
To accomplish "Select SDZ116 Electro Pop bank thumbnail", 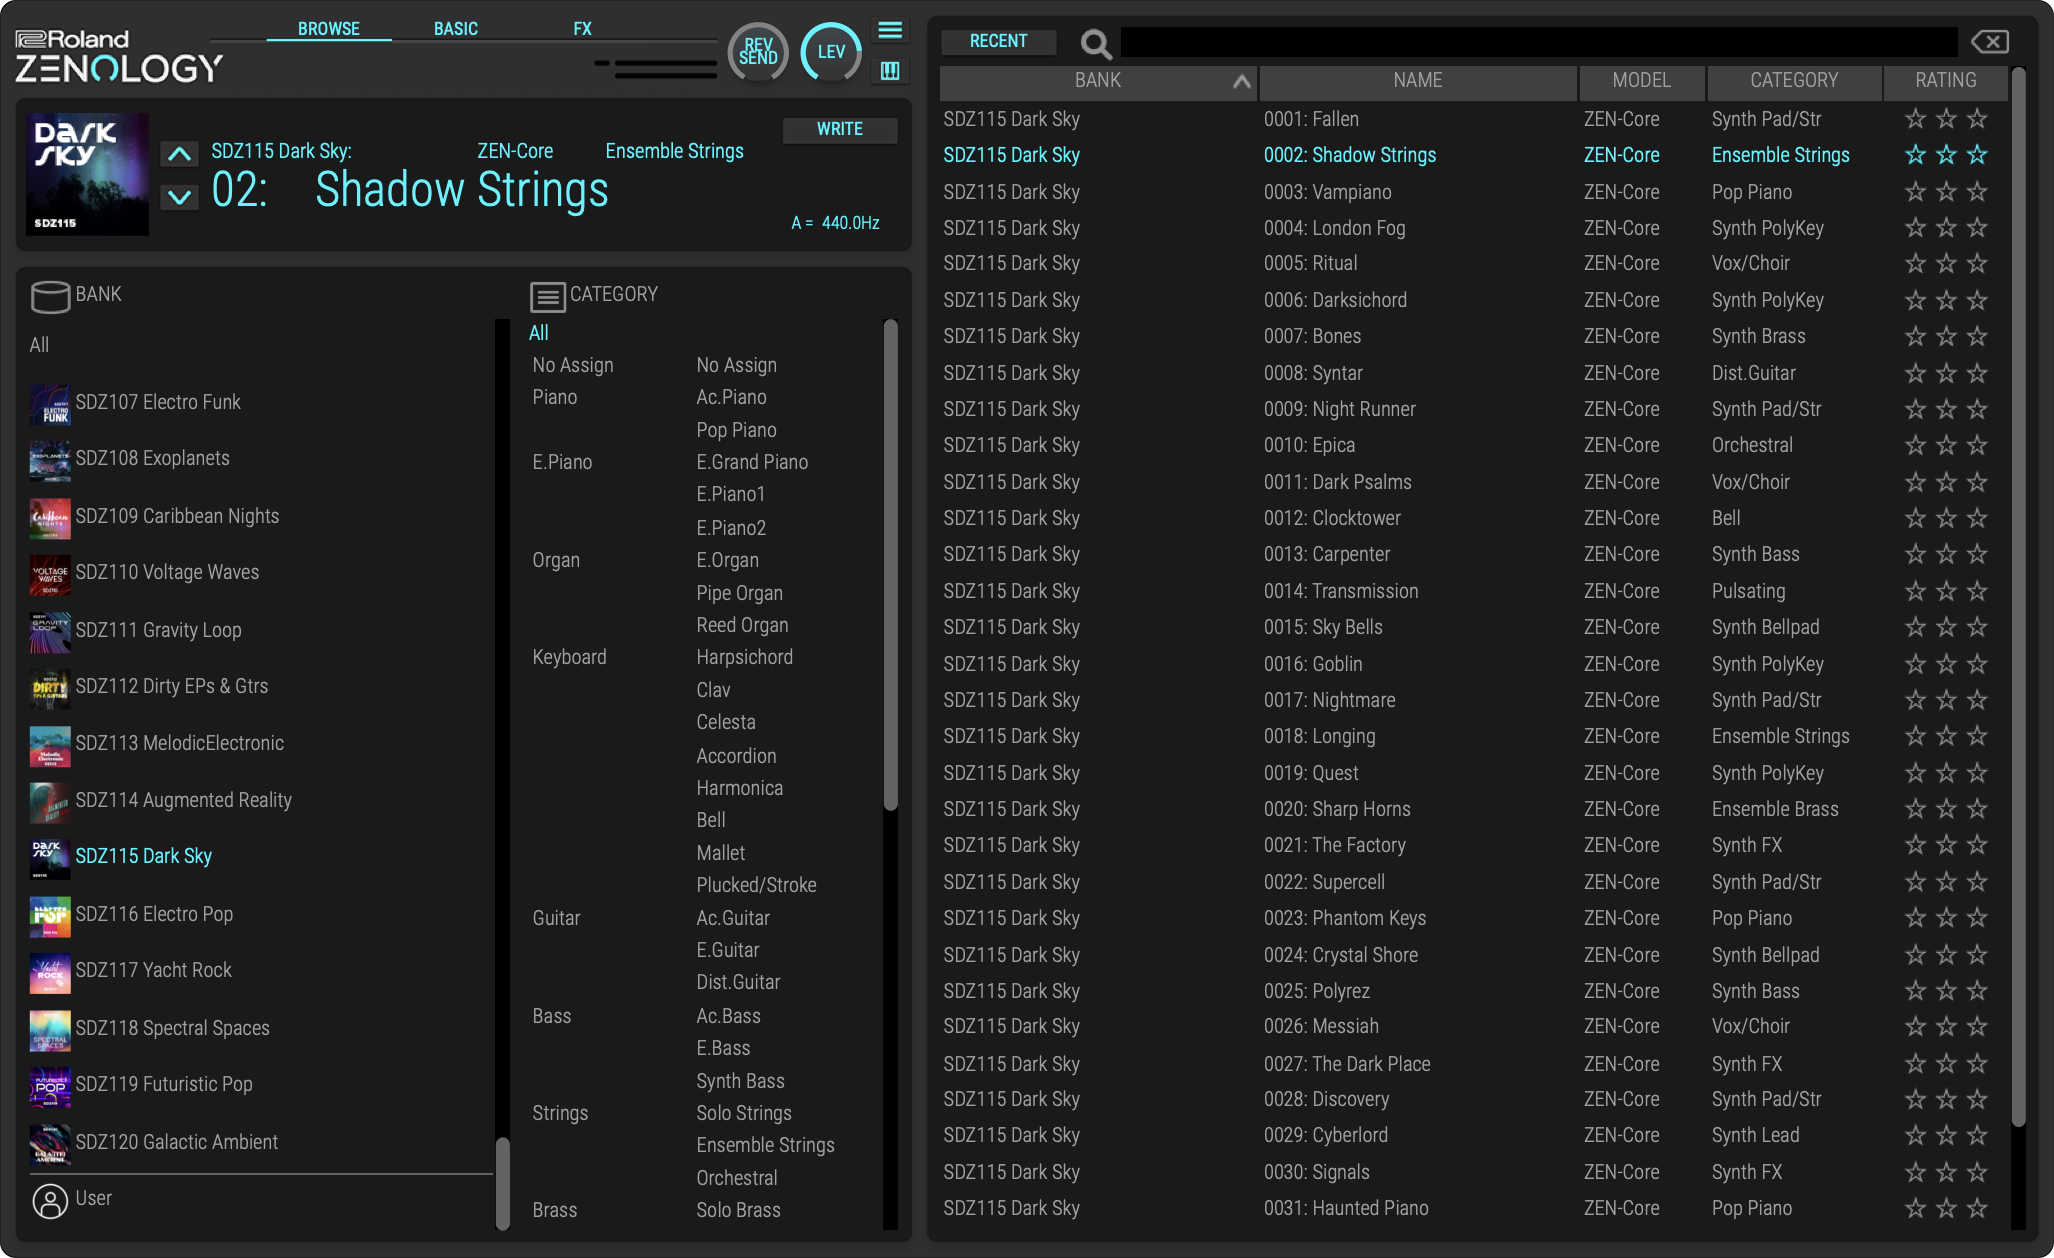I will click(50, 916).
